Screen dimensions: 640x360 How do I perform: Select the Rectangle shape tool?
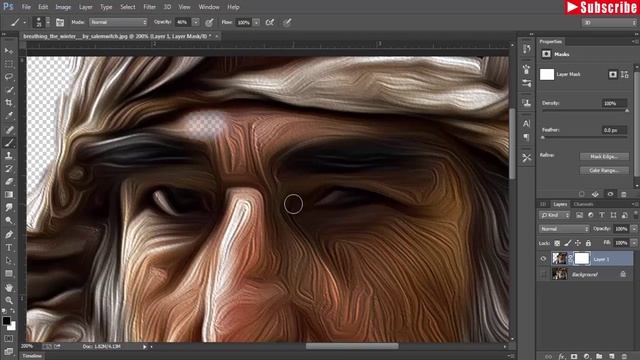click(9, 273)
